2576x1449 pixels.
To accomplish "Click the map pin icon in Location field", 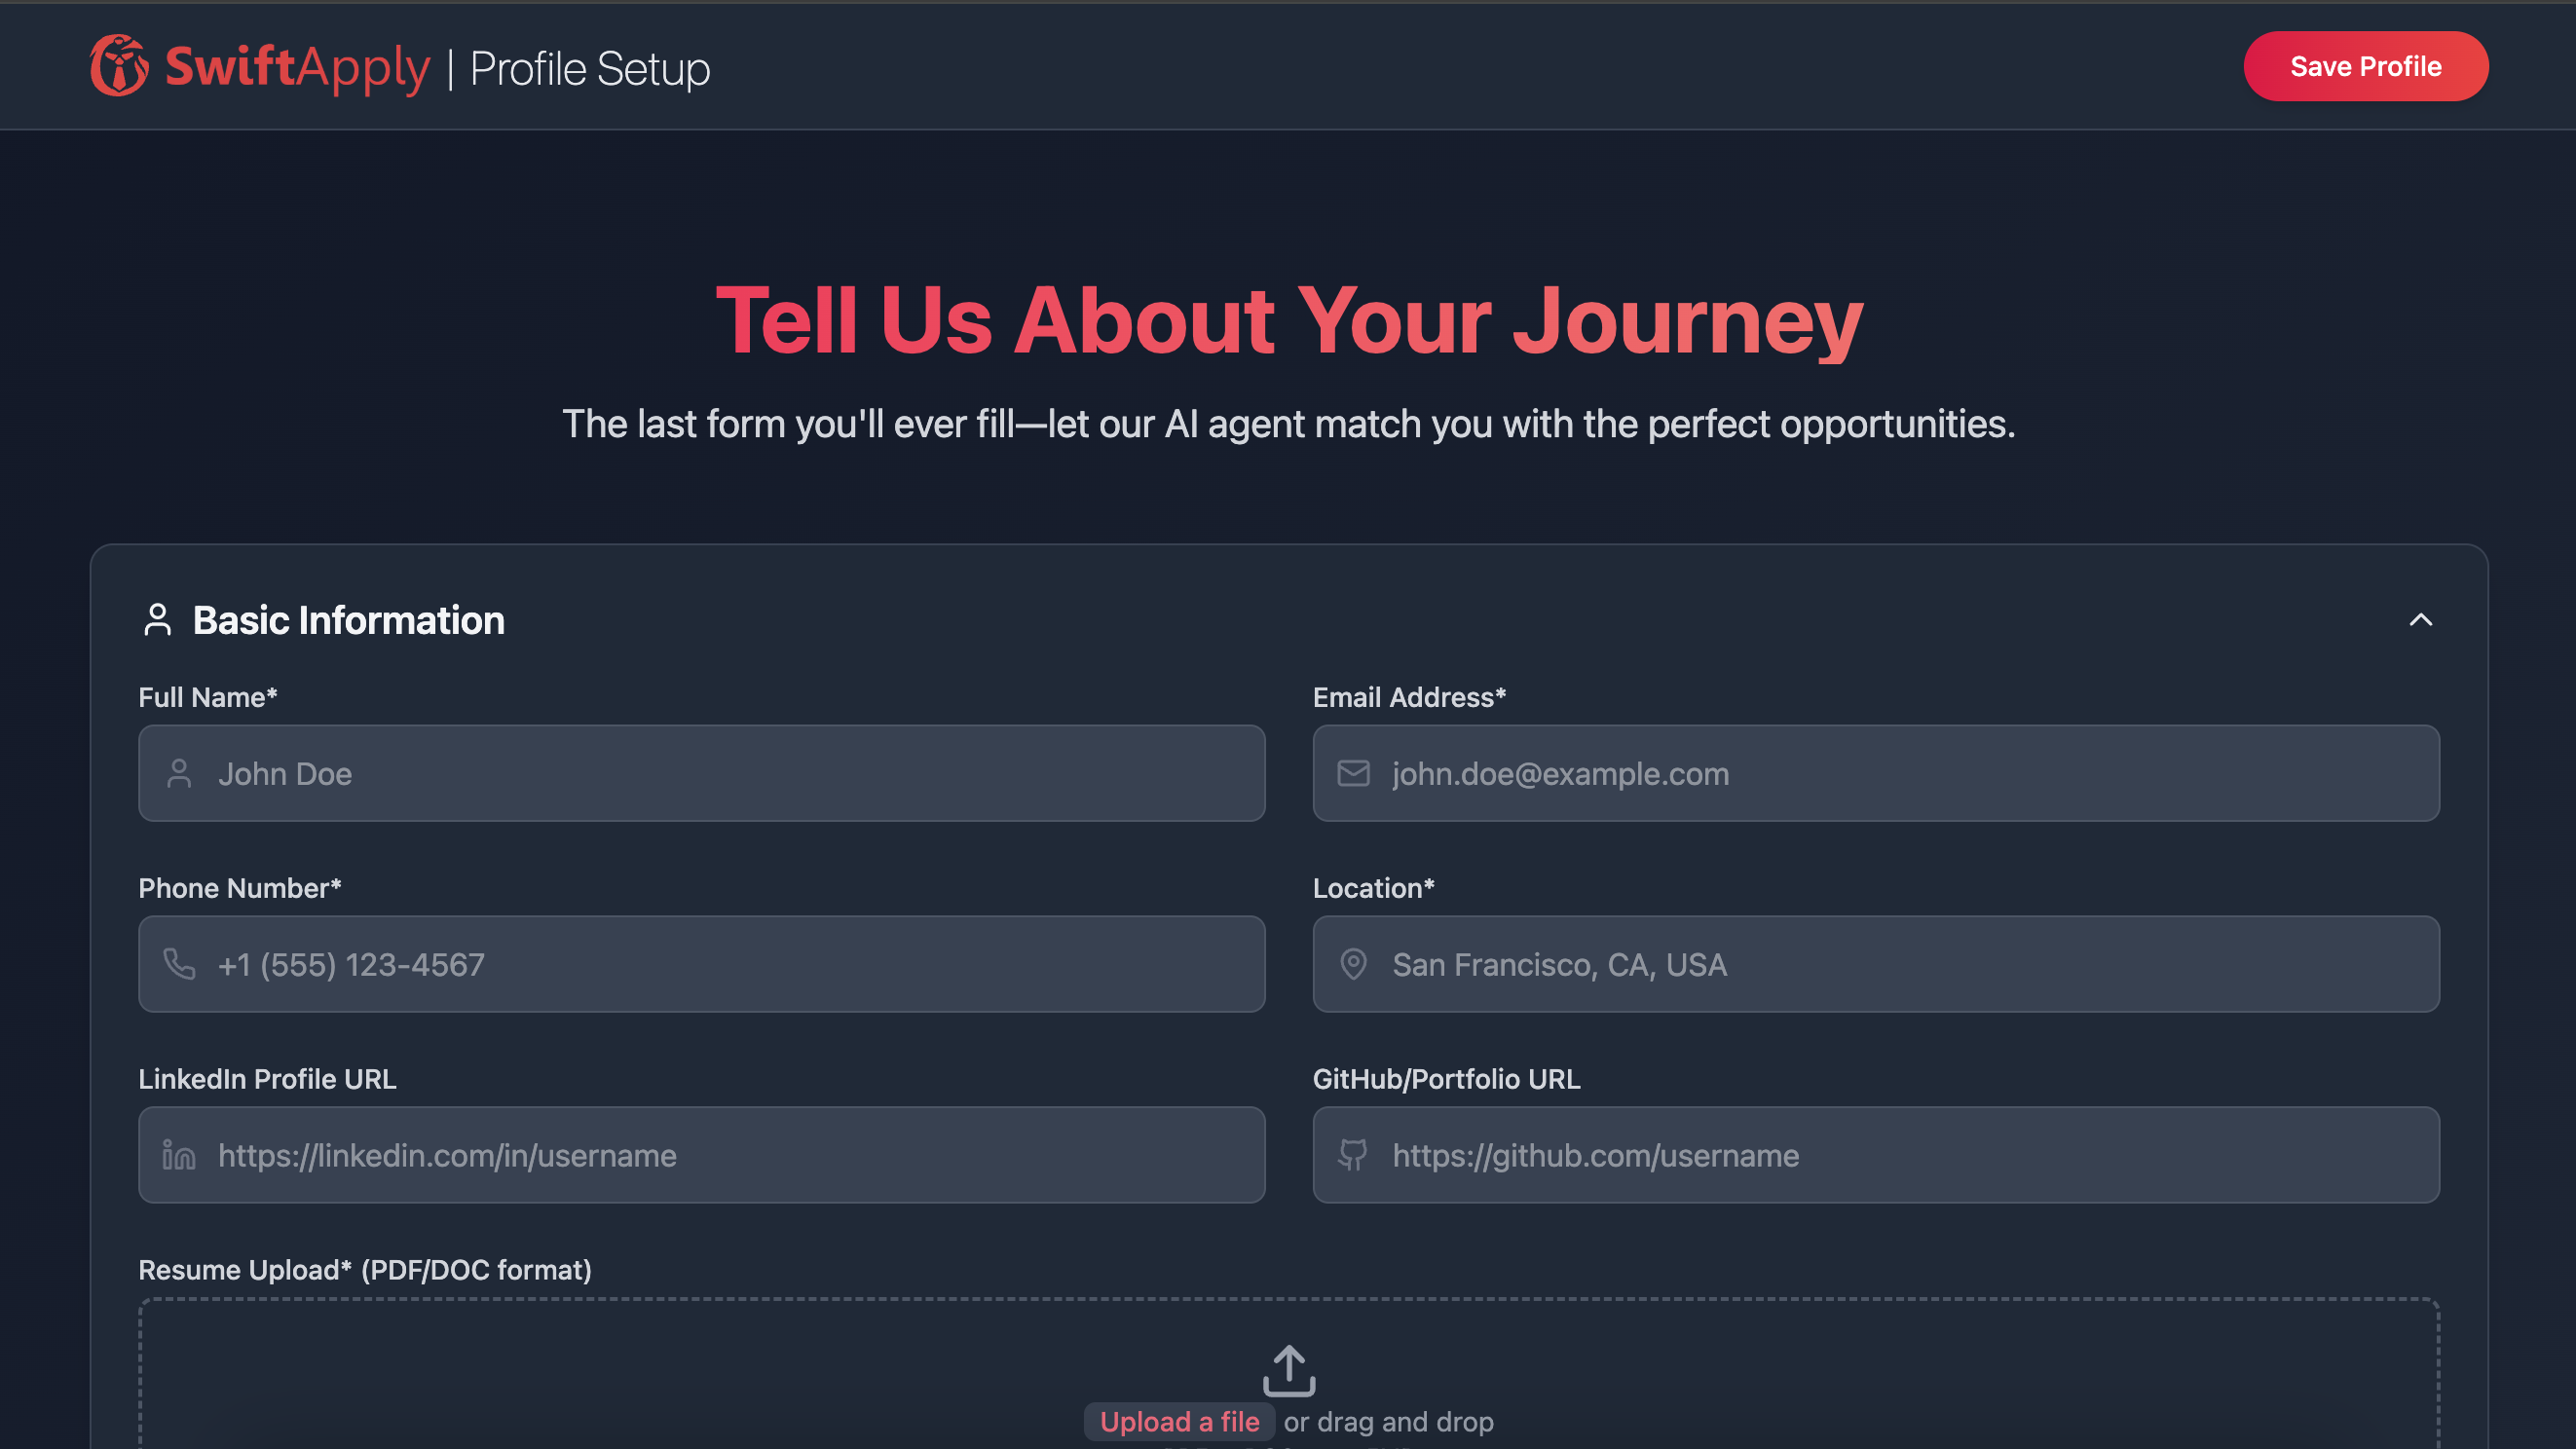I will pos(1353,965).
